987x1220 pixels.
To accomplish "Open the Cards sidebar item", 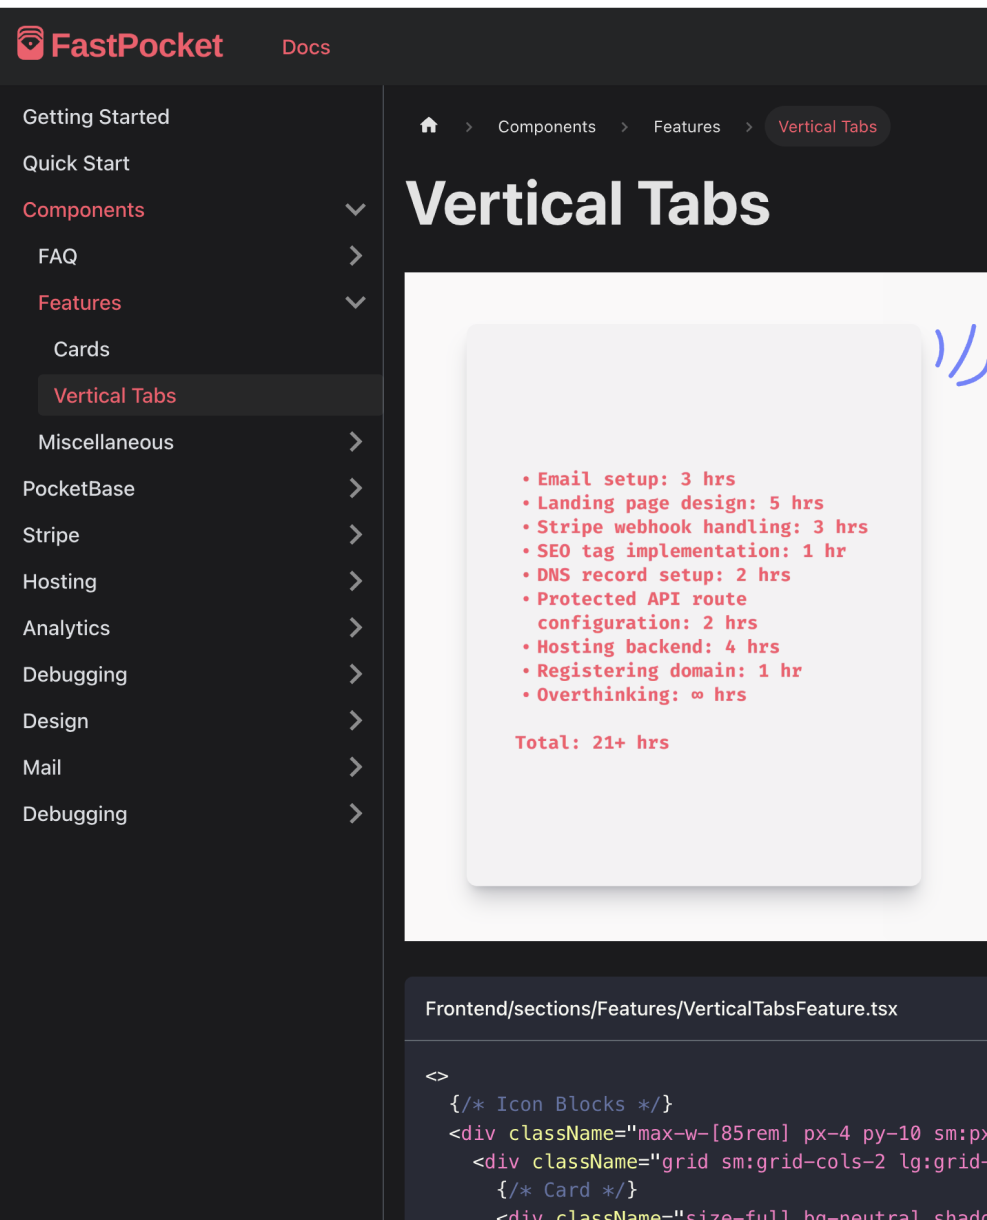I will tap(82, 349).
